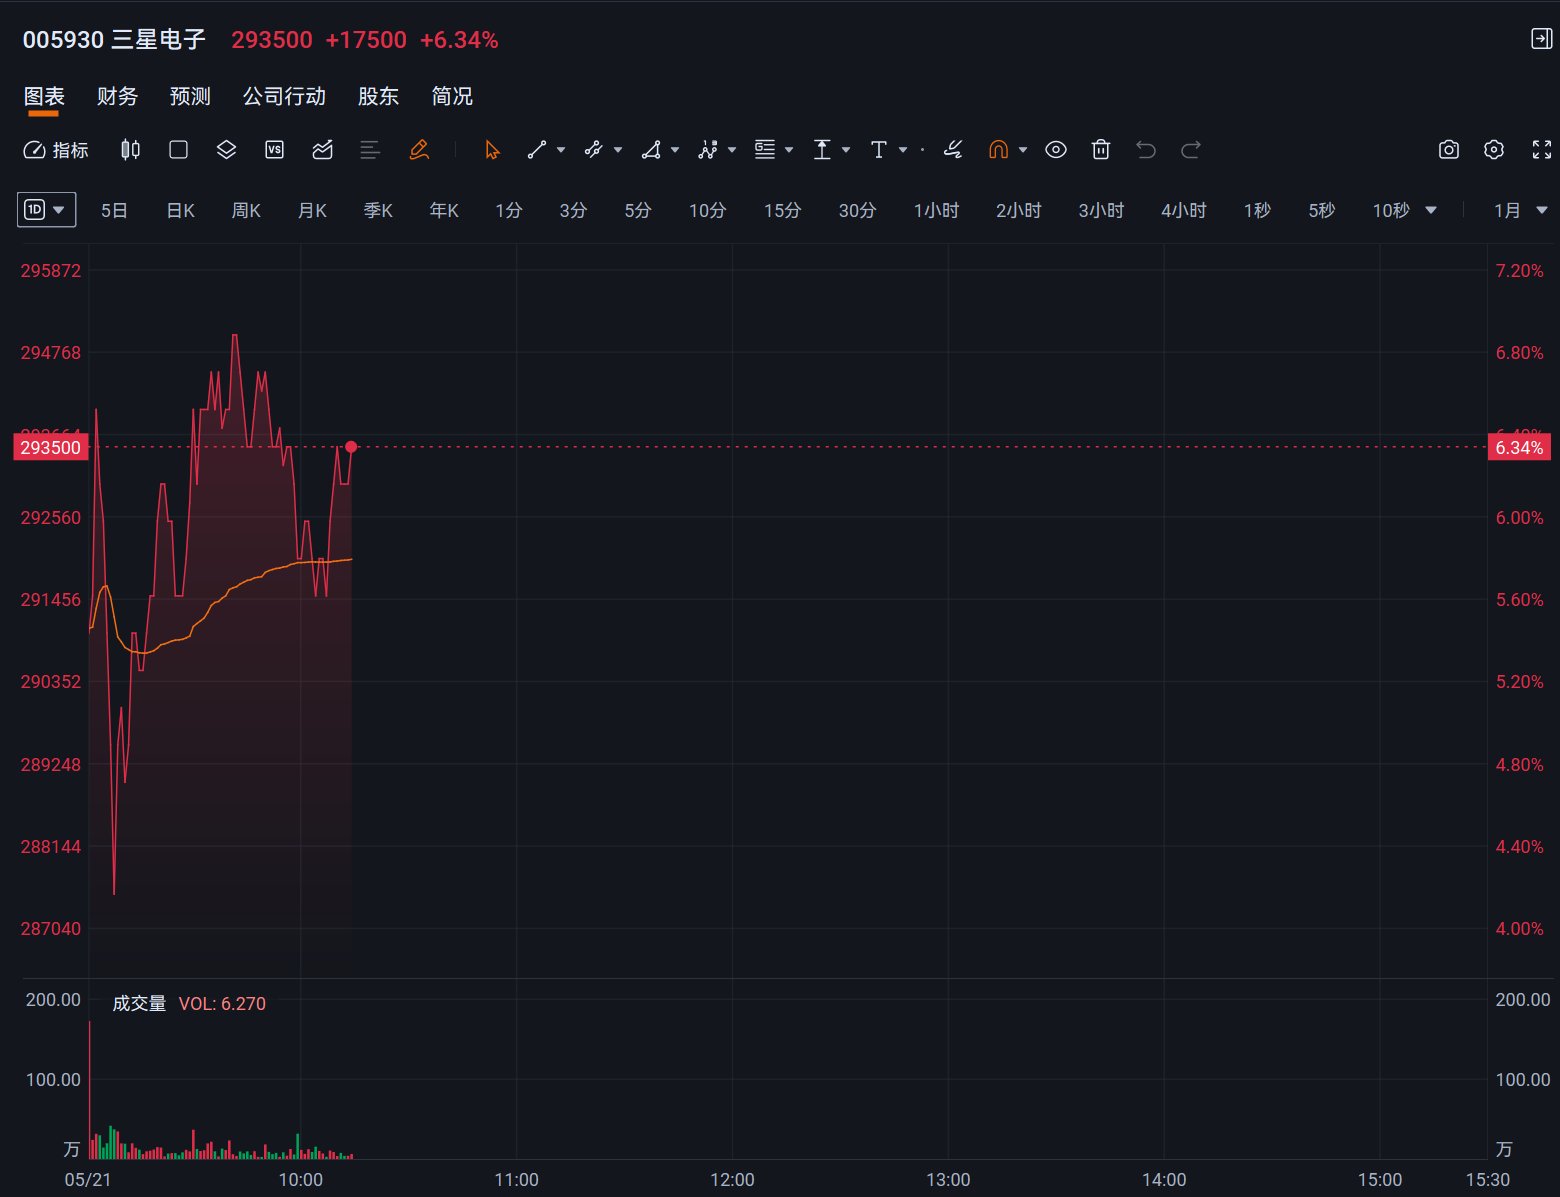Toggle the orange pencil drawing mode
Image resolution: width=1560 pixels, height=1197 pixels.
(419, 150)
